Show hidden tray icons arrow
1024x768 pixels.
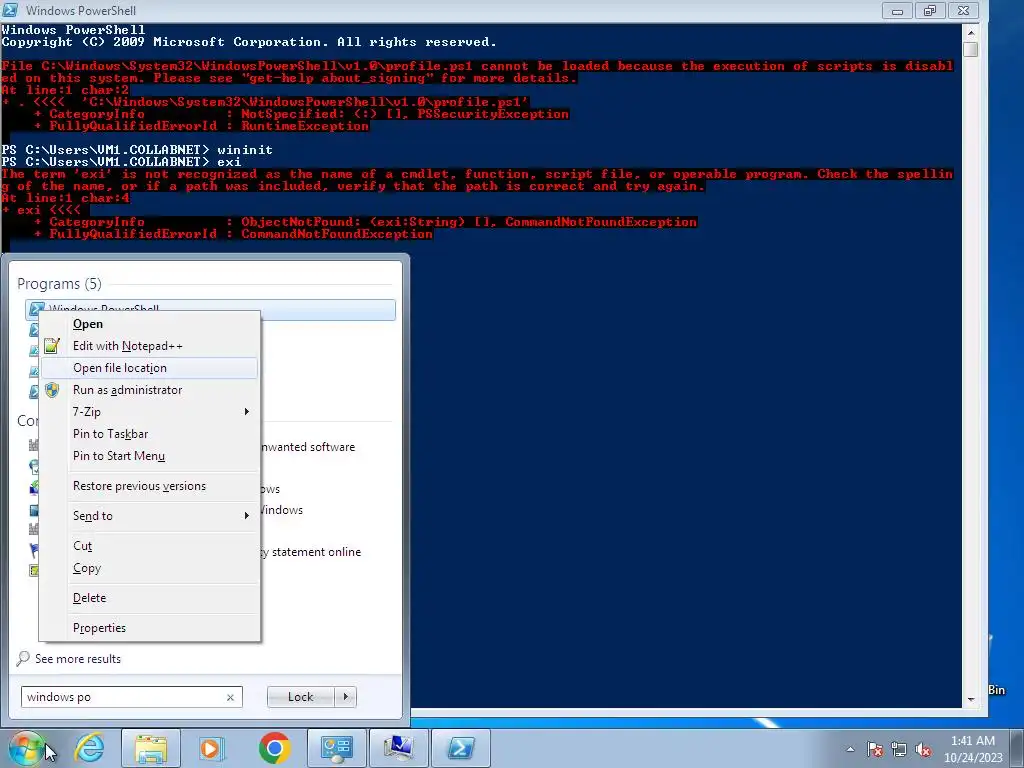[850, 749]
